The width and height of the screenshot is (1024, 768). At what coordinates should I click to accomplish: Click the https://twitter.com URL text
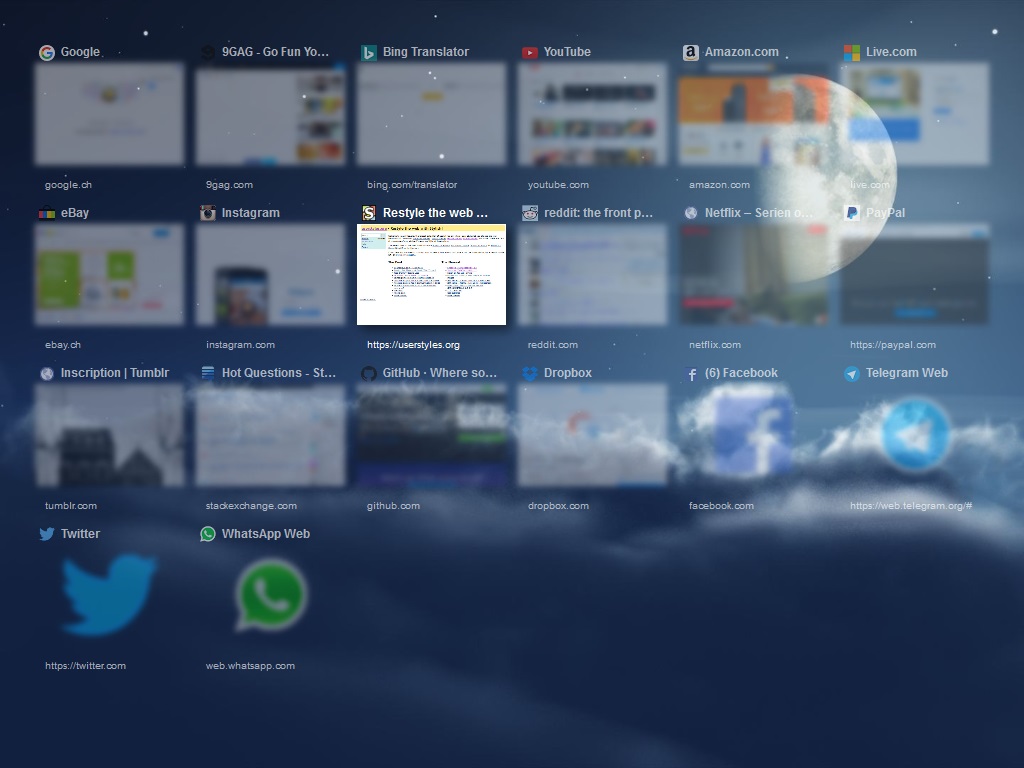pos(86,666)
